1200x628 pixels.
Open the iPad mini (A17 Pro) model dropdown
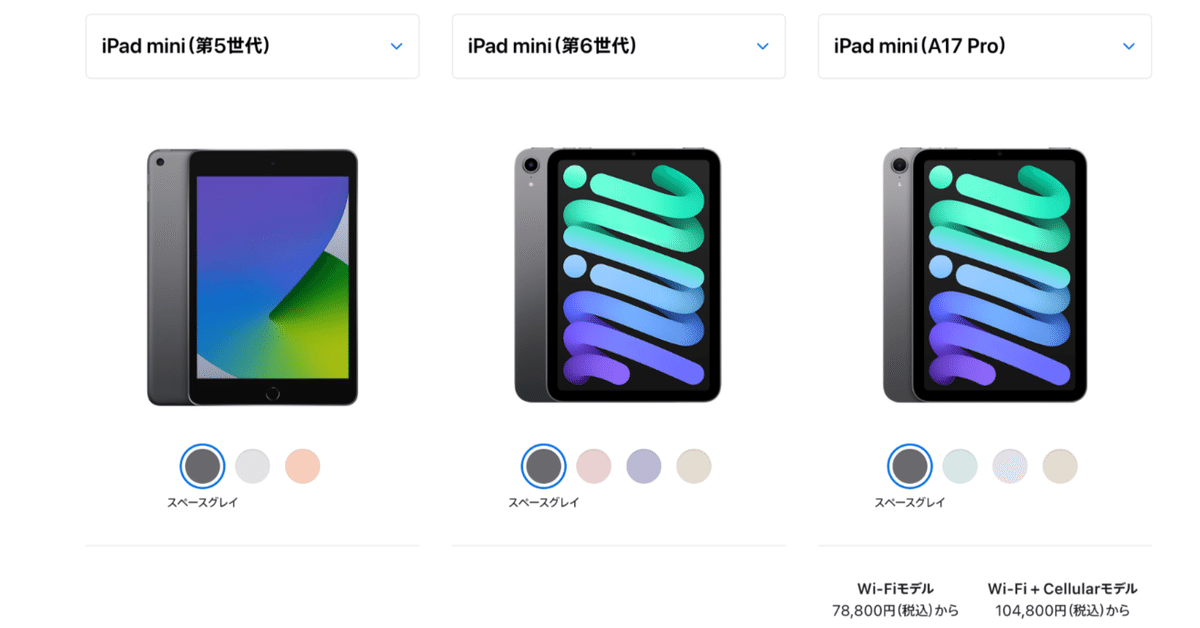pos(984,46)
